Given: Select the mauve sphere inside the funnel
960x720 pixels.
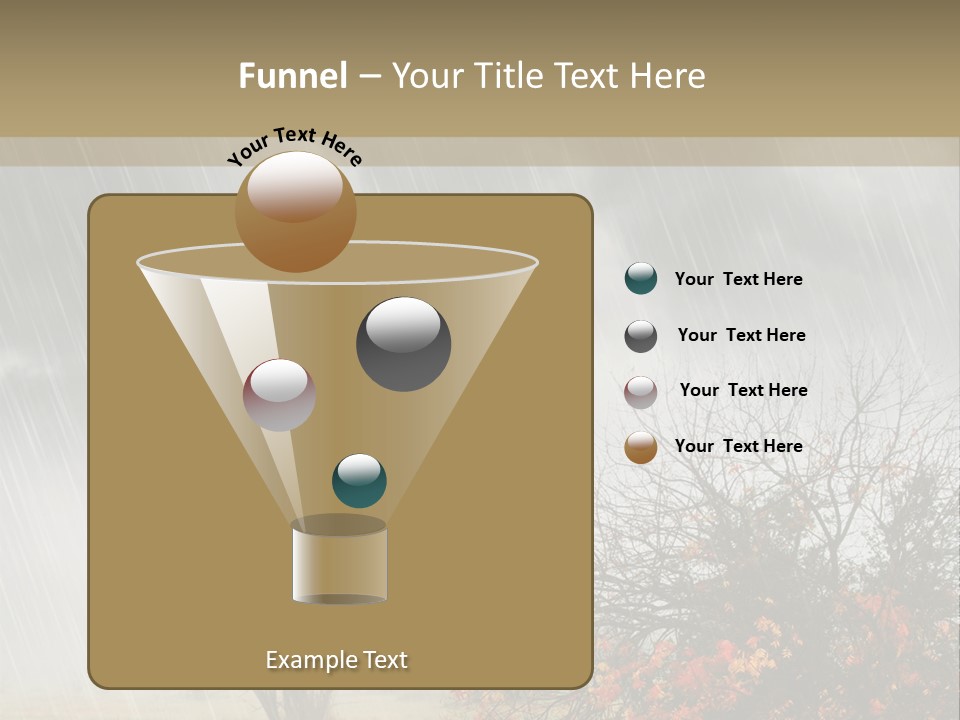Looking at the screenshot, I should point(279,395).
